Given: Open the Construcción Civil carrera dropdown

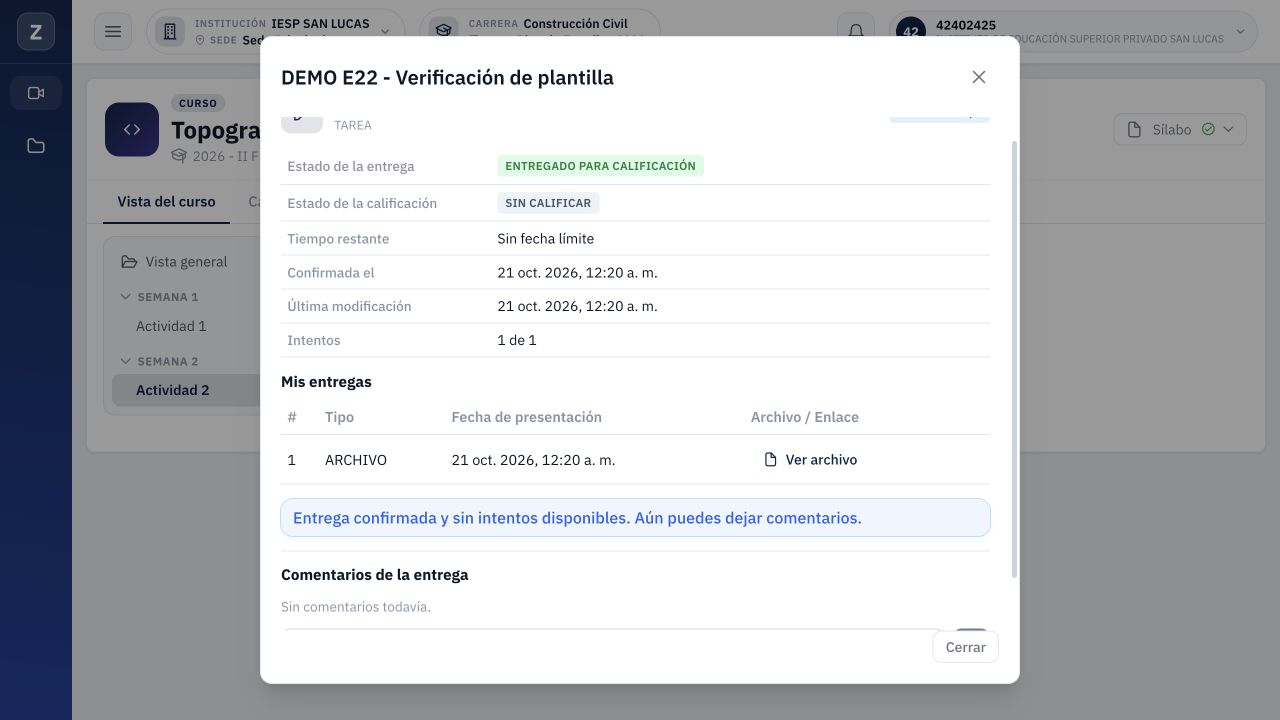Looking at the screenshot, I should (x=540, y=32).
